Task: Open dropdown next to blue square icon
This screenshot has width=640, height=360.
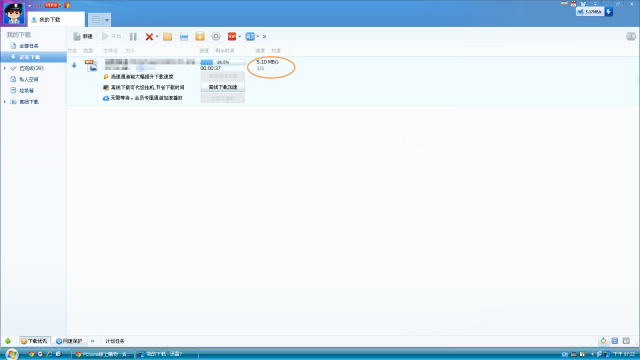Action: pyautogui.click(x=258, y=37)
